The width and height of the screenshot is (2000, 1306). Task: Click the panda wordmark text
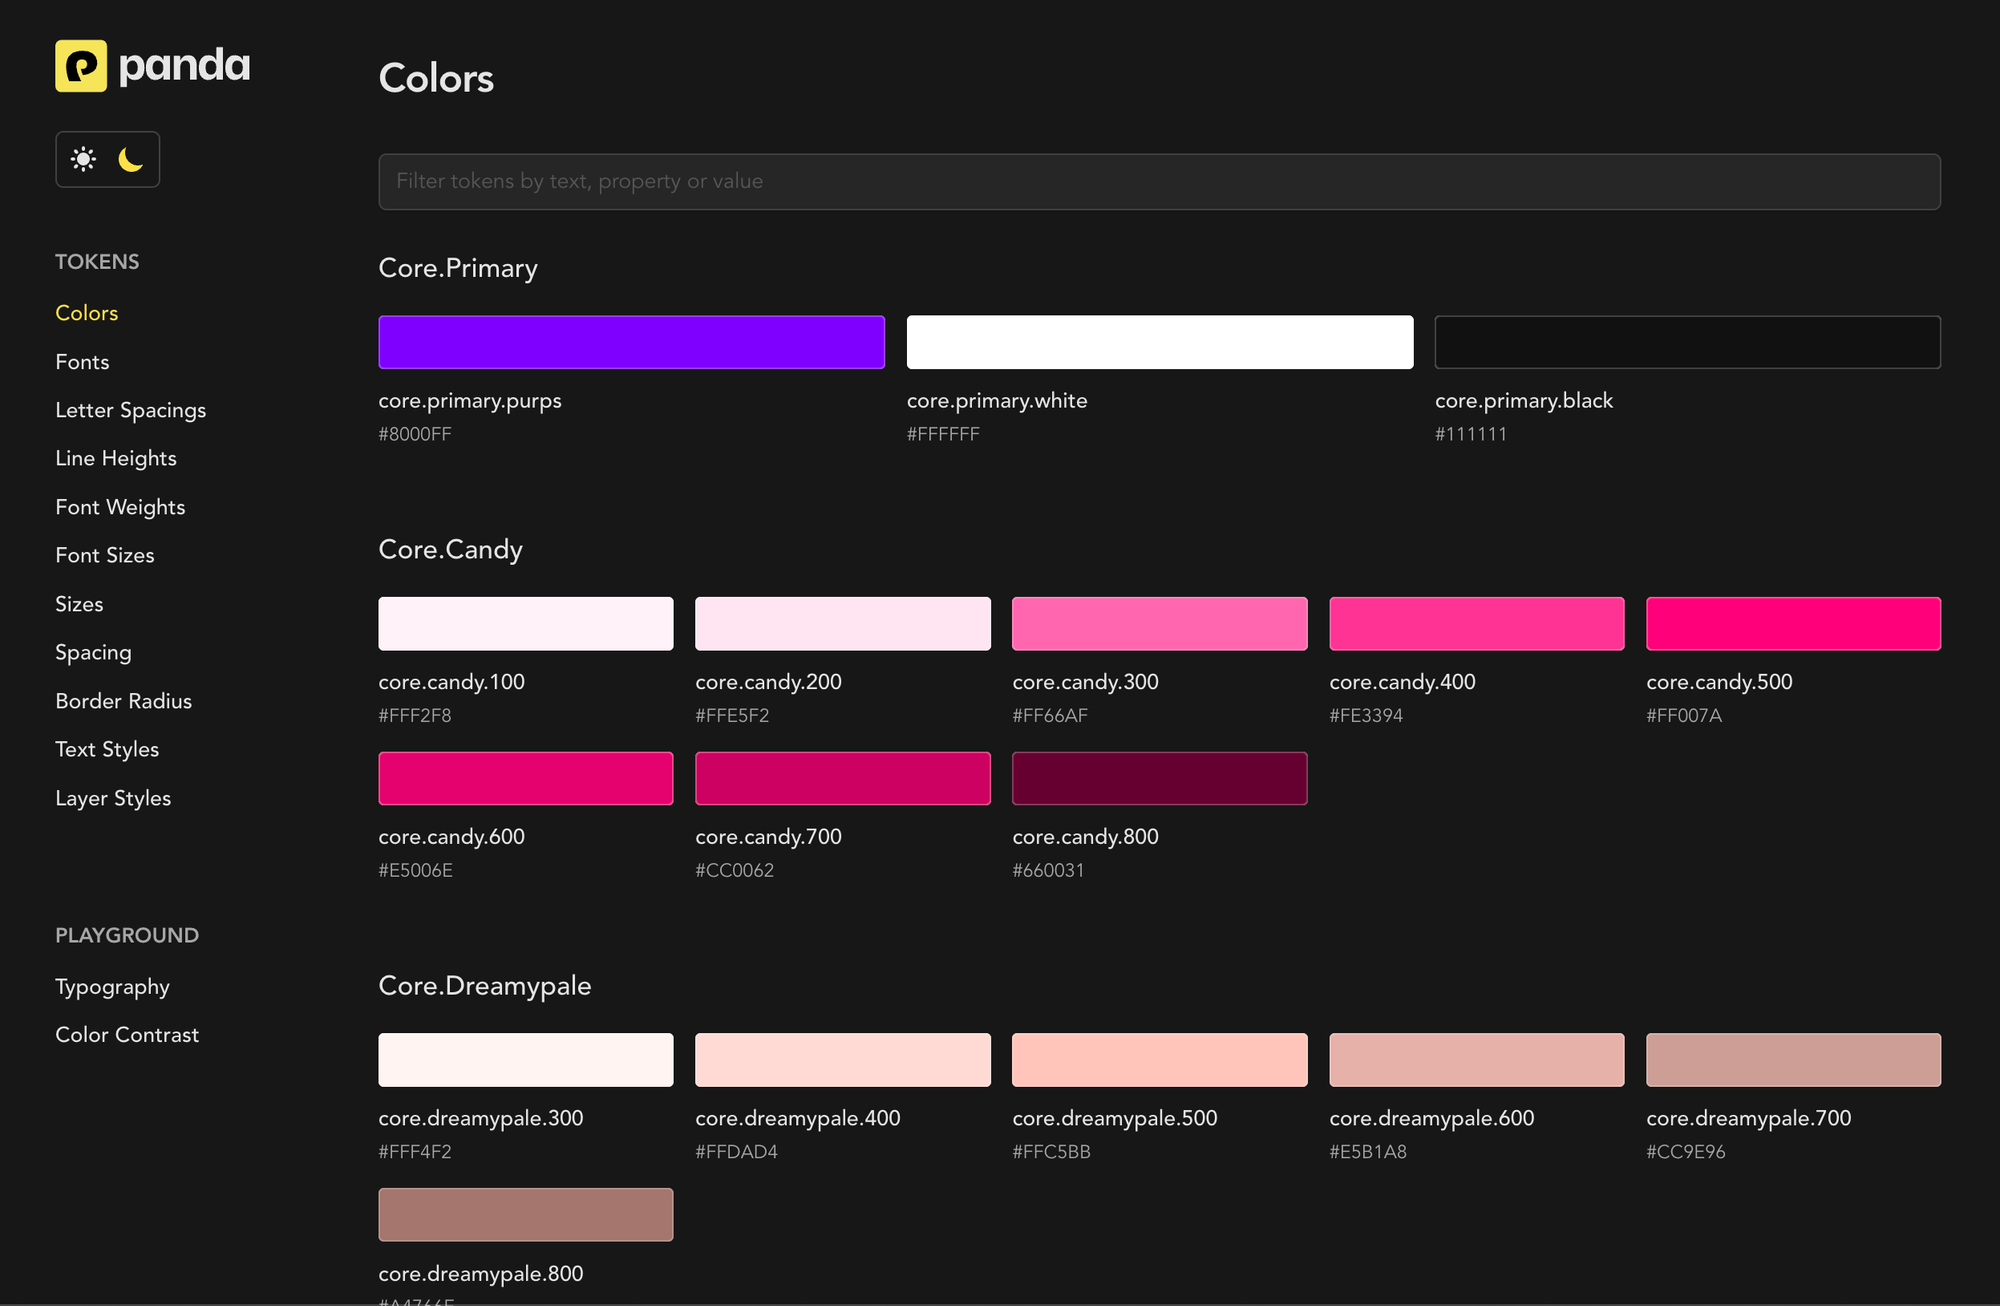184,66
